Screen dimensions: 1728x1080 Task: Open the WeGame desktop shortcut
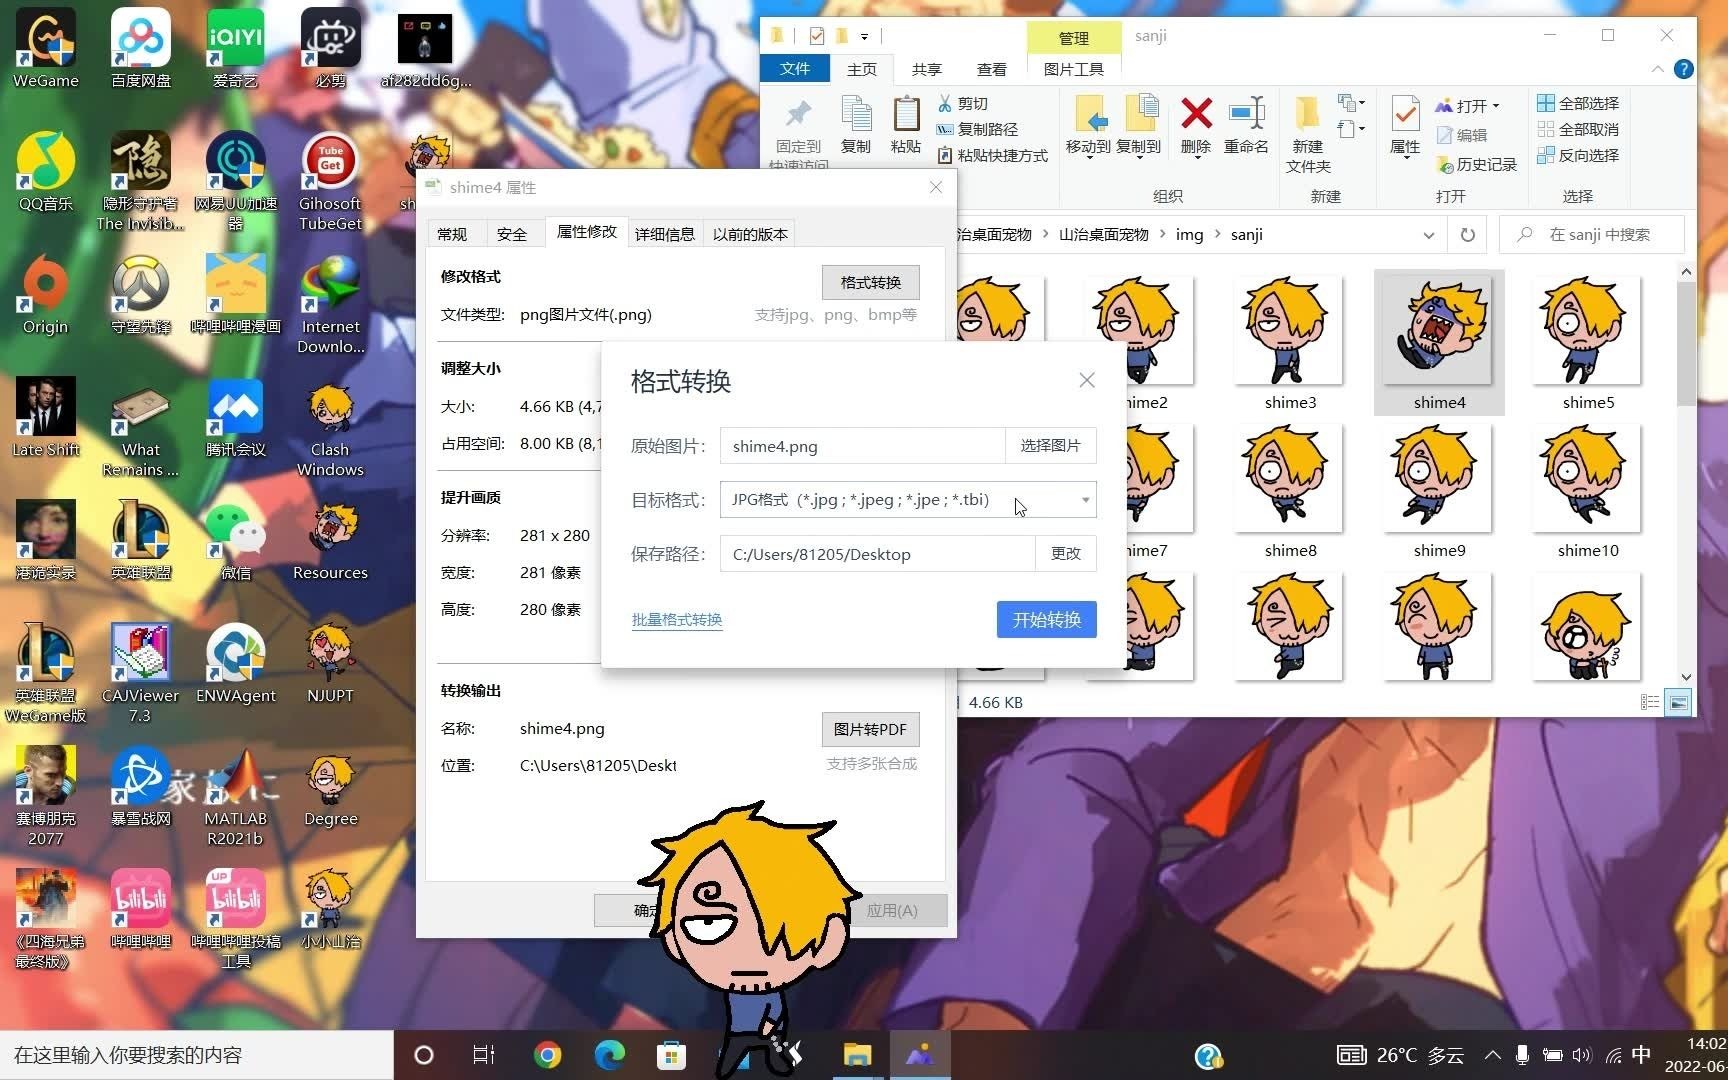coord(45,47)
